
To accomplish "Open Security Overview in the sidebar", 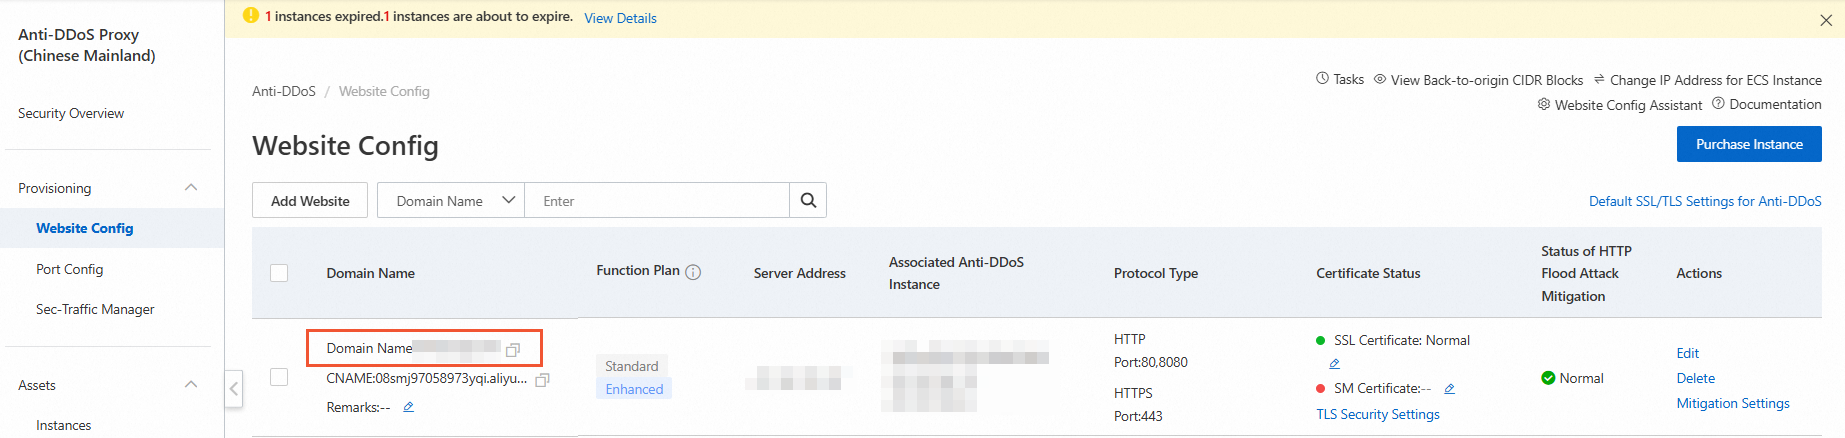I will click(x=71, y=113).
